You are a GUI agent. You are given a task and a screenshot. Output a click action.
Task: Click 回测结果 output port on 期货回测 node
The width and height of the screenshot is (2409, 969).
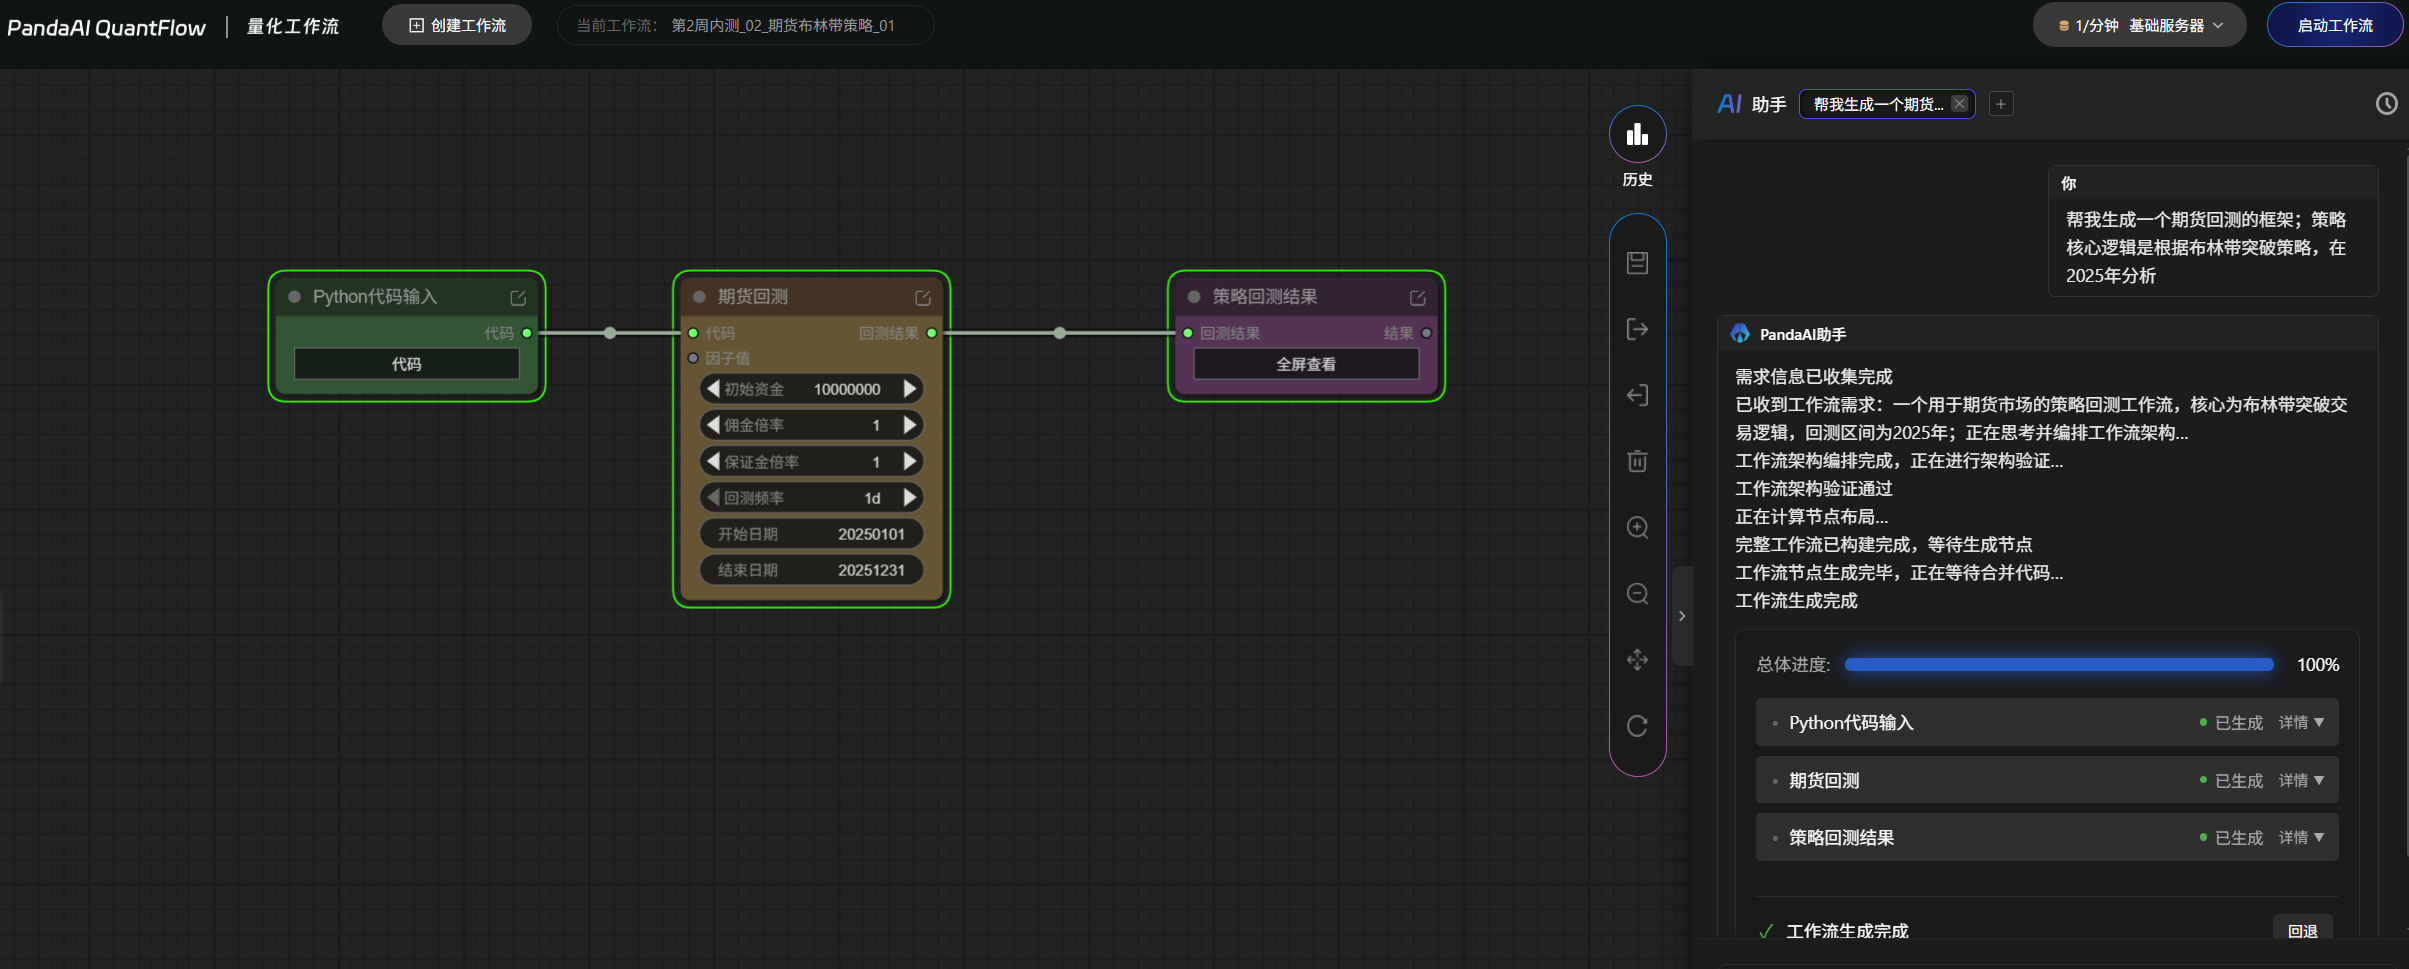[x=932, y=333]
